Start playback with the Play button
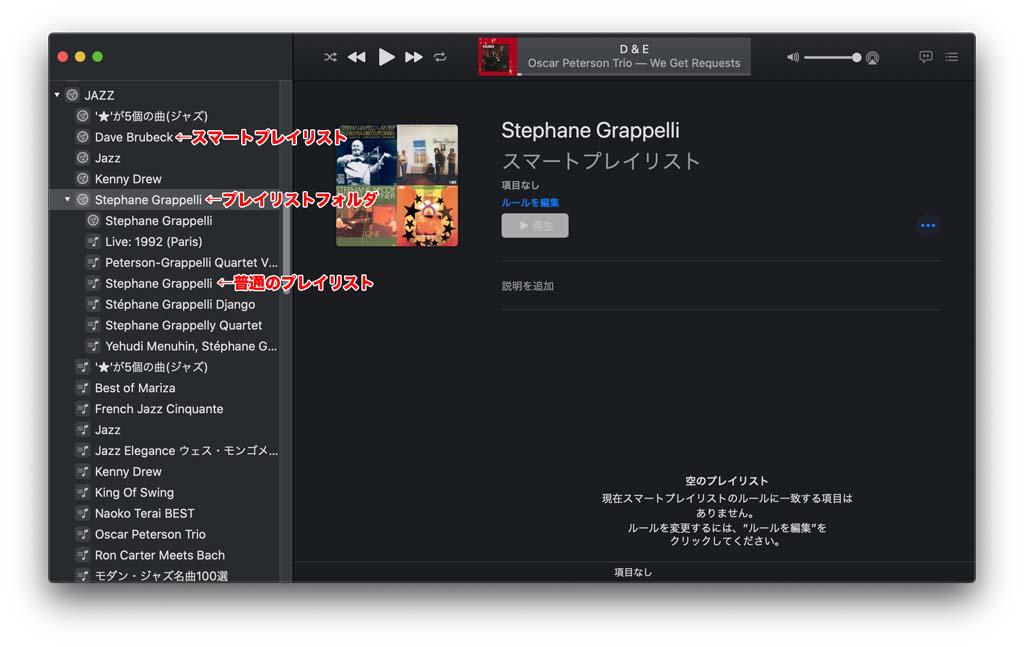The width and height of the screenshot is (1024, 647). click(386, 57)
